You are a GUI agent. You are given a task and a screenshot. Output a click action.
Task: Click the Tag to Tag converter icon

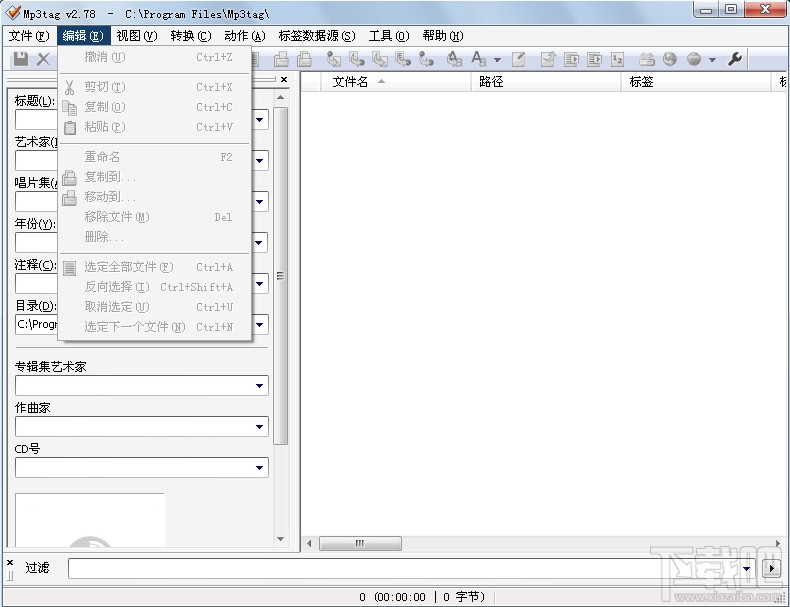click(426, 59)
